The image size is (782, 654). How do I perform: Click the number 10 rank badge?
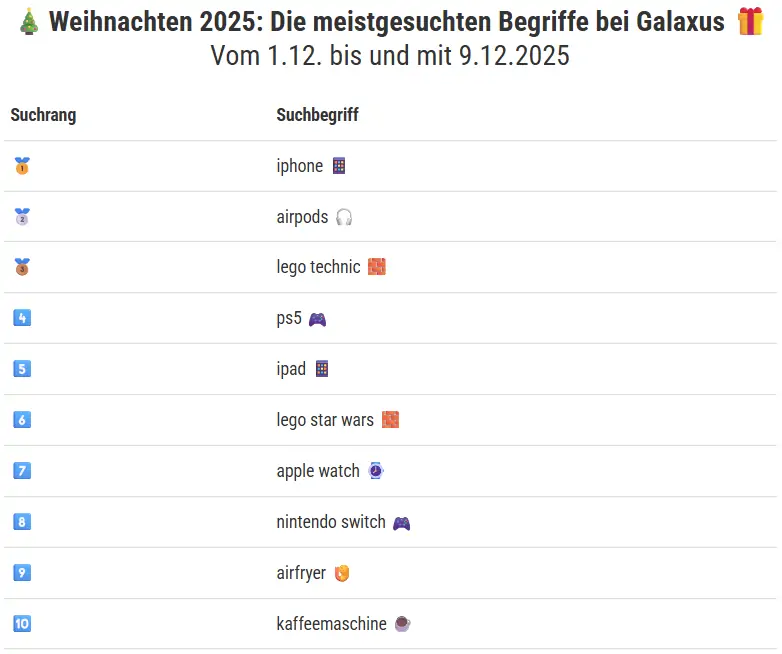(22, 624)
